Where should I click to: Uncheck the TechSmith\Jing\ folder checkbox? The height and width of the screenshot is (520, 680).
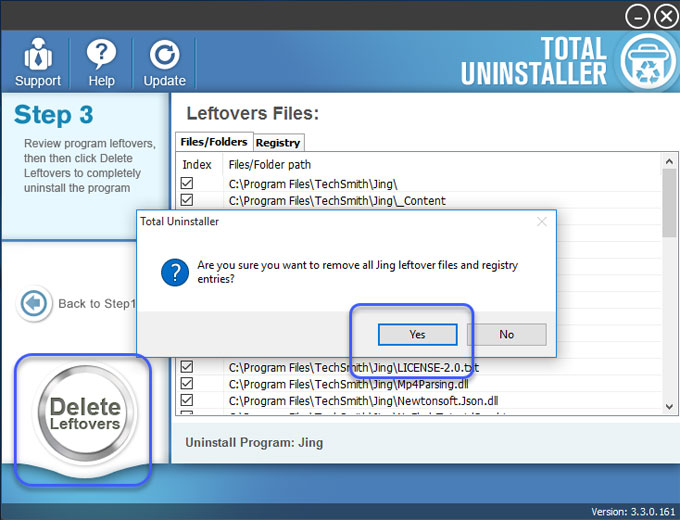187,184
